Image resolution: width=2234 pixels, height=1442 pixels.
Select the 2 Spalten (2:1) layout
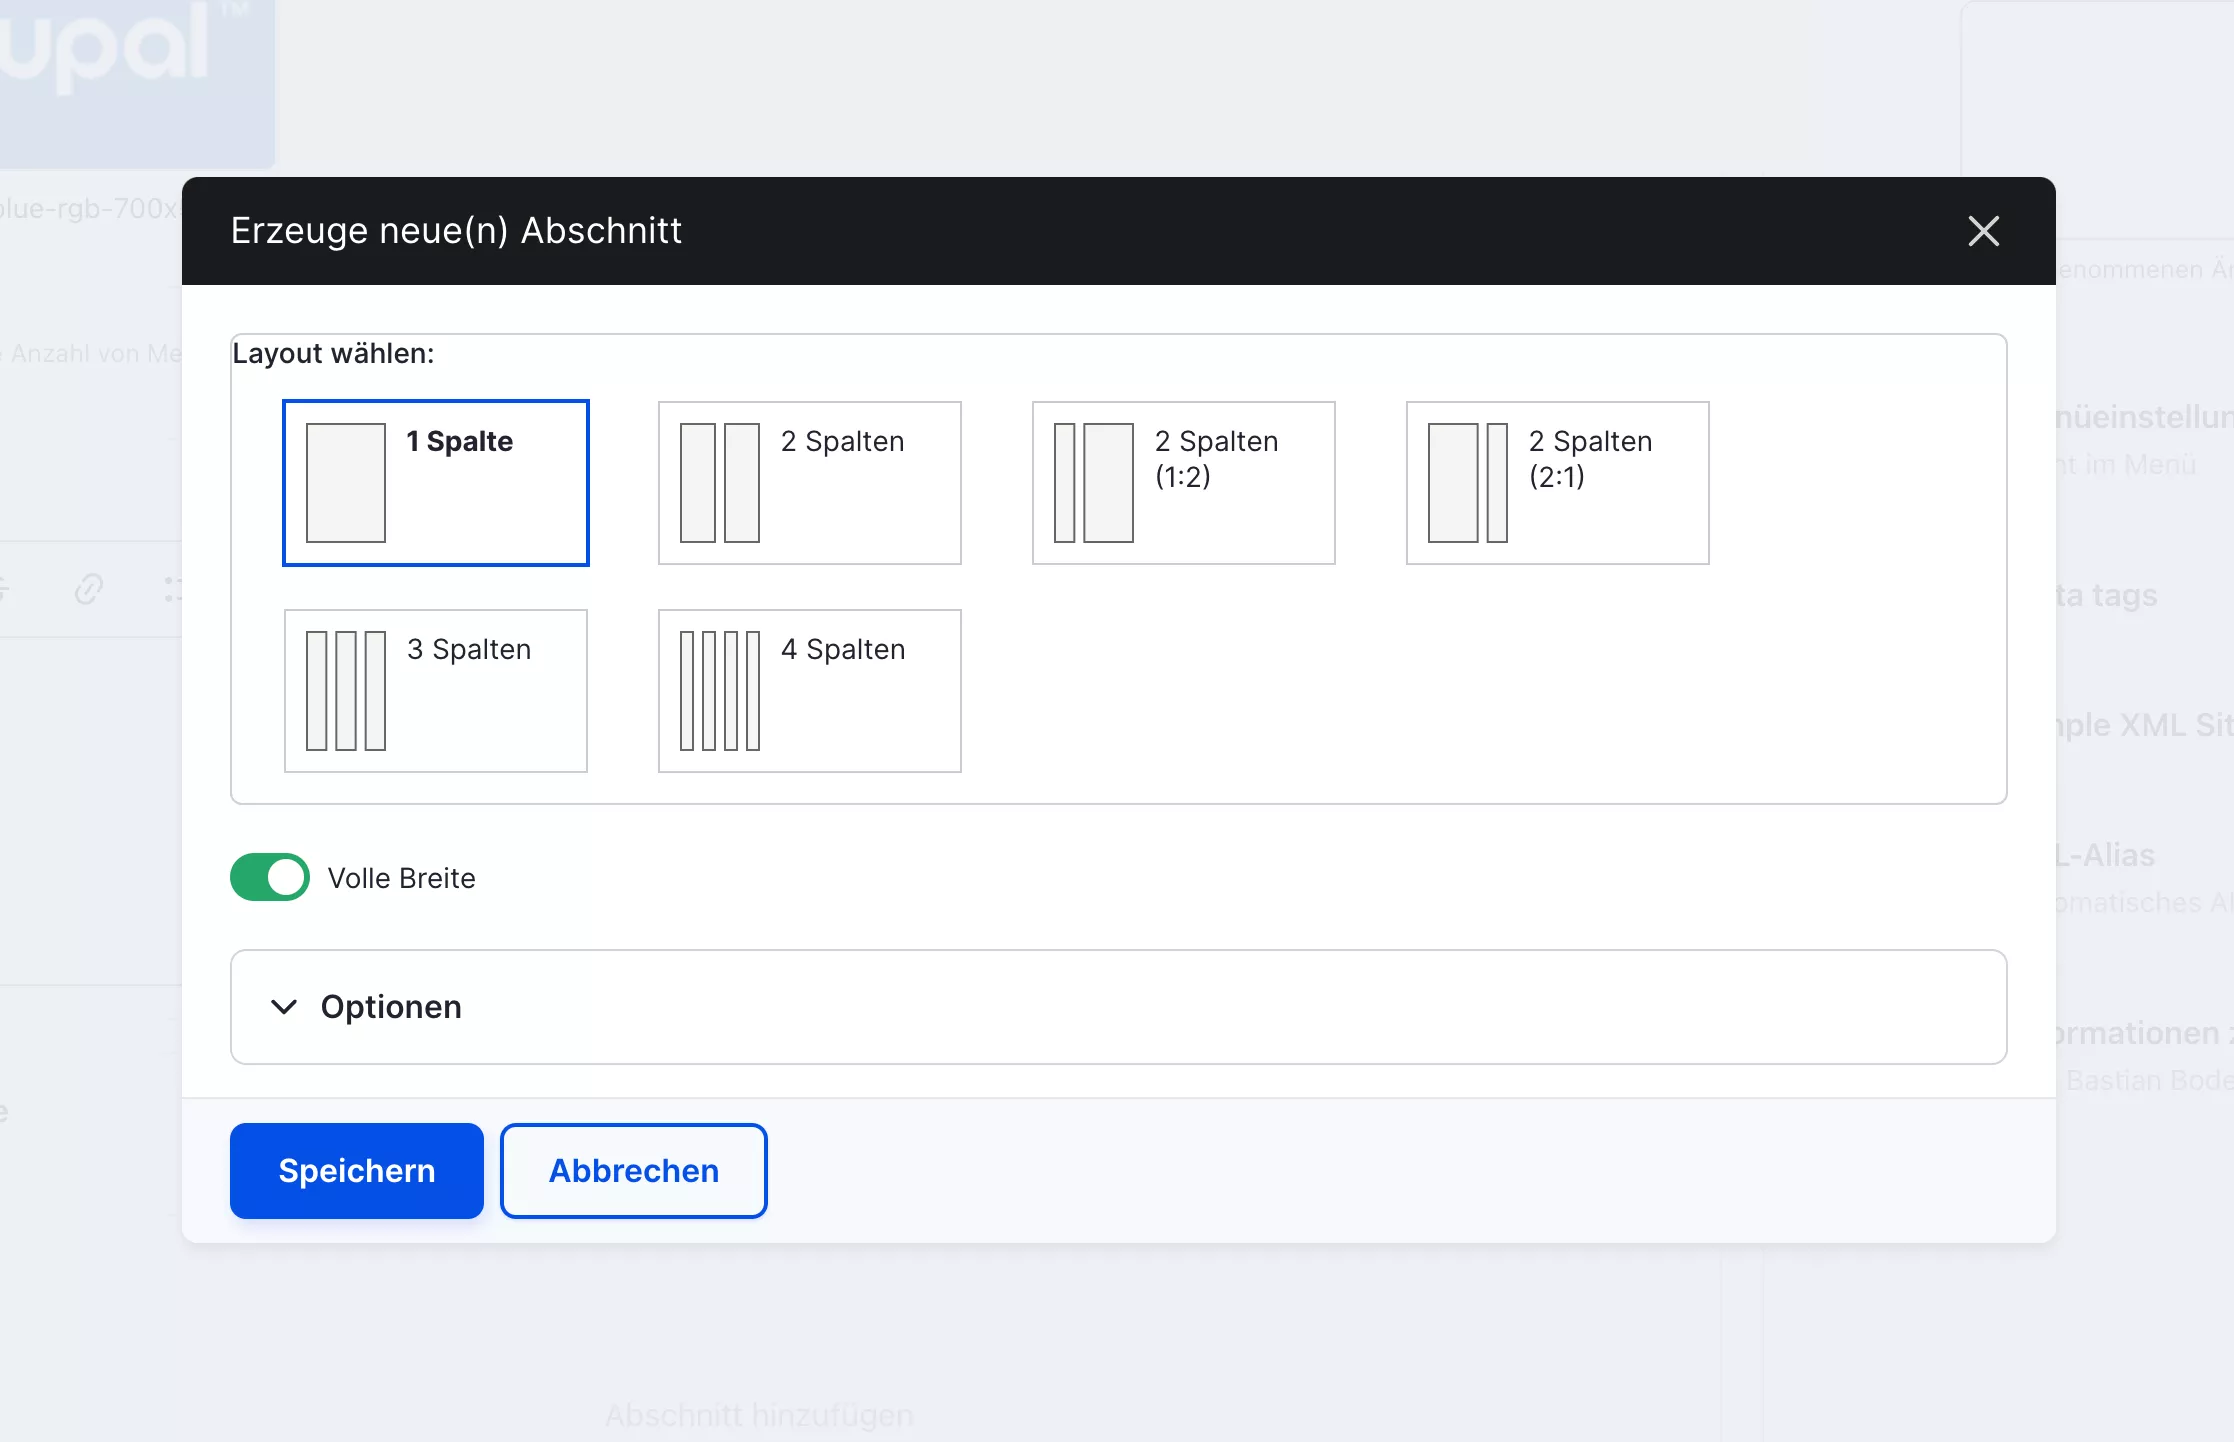[1558, 483]
